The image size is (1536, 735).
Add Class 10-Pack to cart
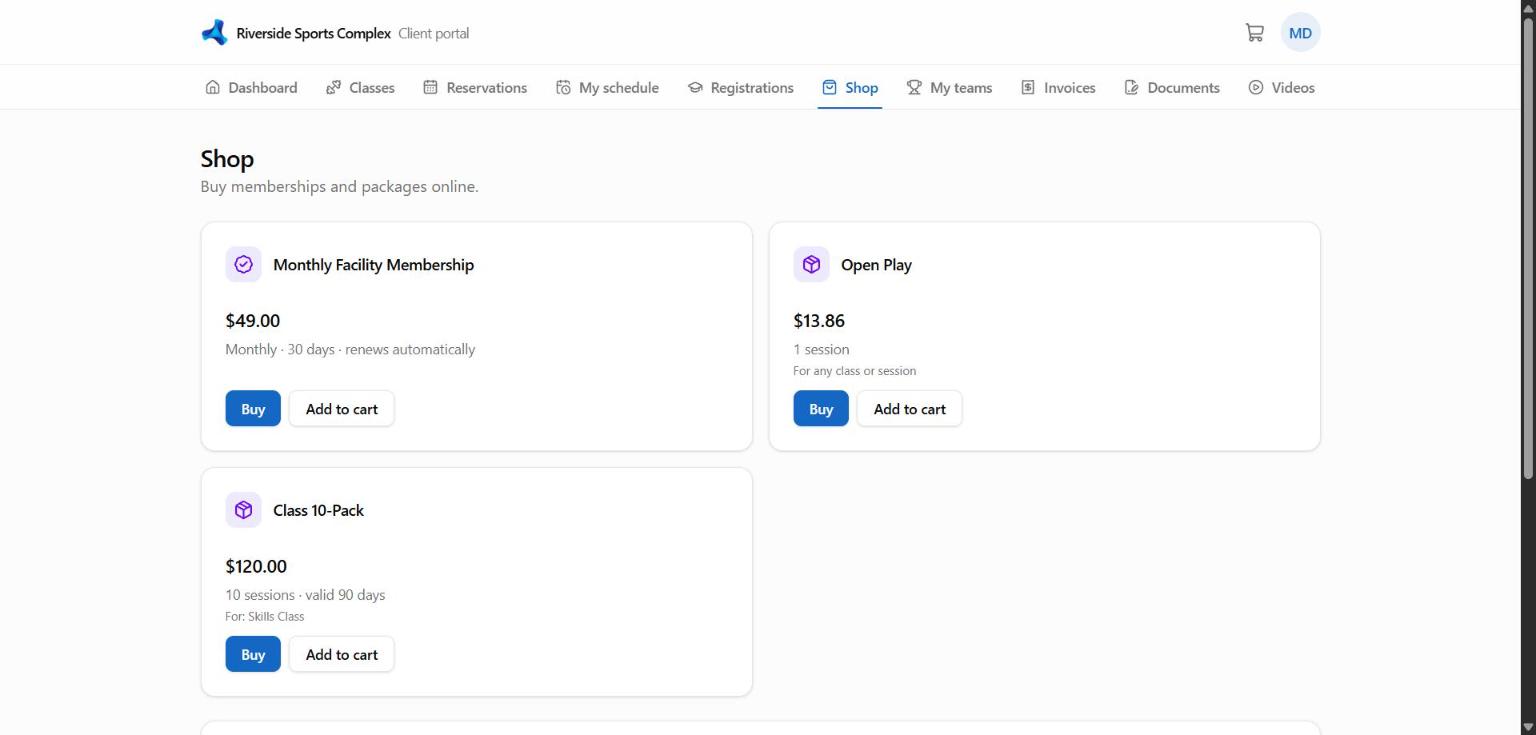(342, 654)
